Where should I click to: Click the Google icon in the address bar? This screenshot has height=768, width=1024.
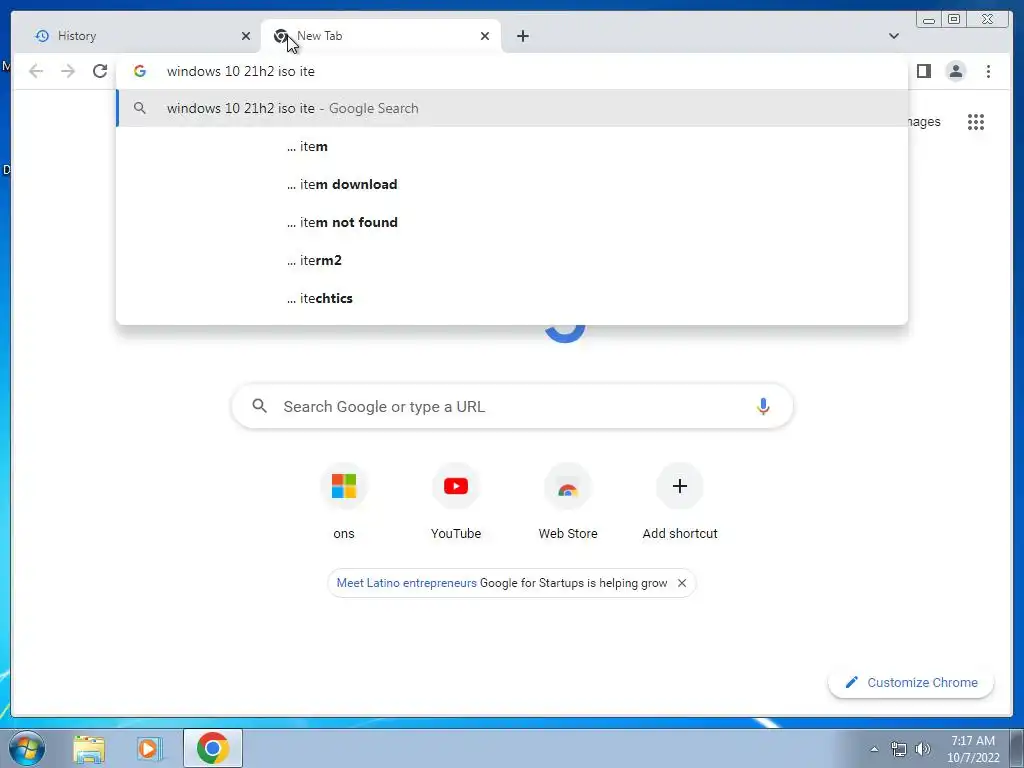pyautogui.click(x=140, y=71)
